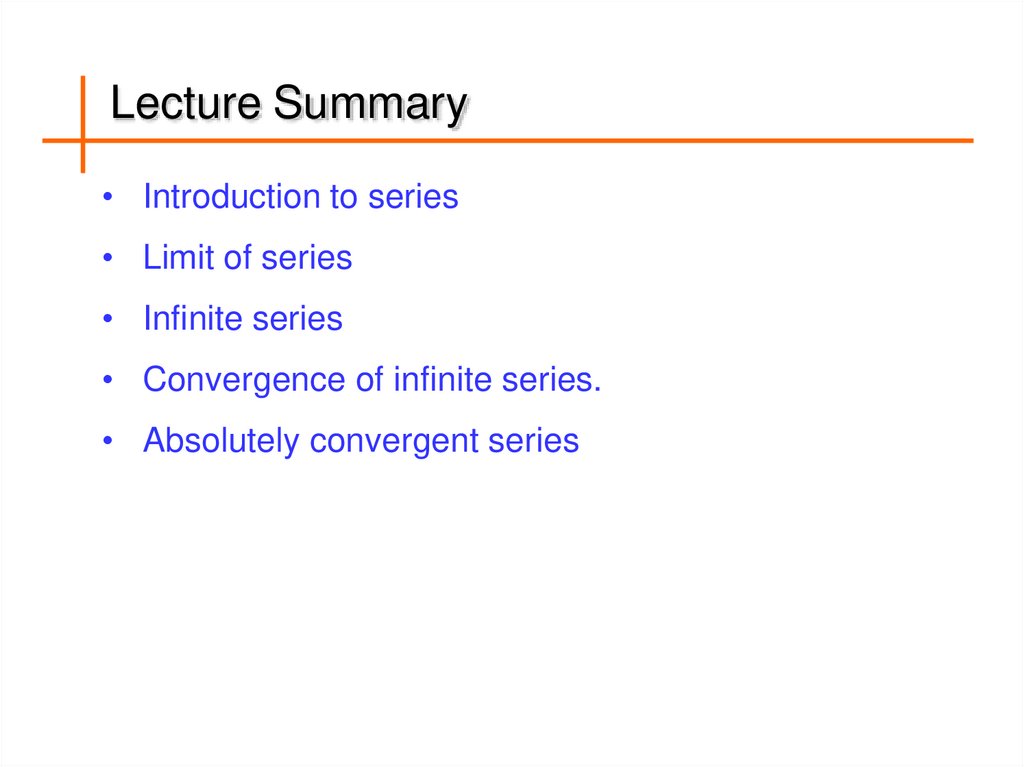The width and height of the screenshot is (1024, 767).
Task: Click the "Limit of series" bullet text
Action: tap(247, 258)
